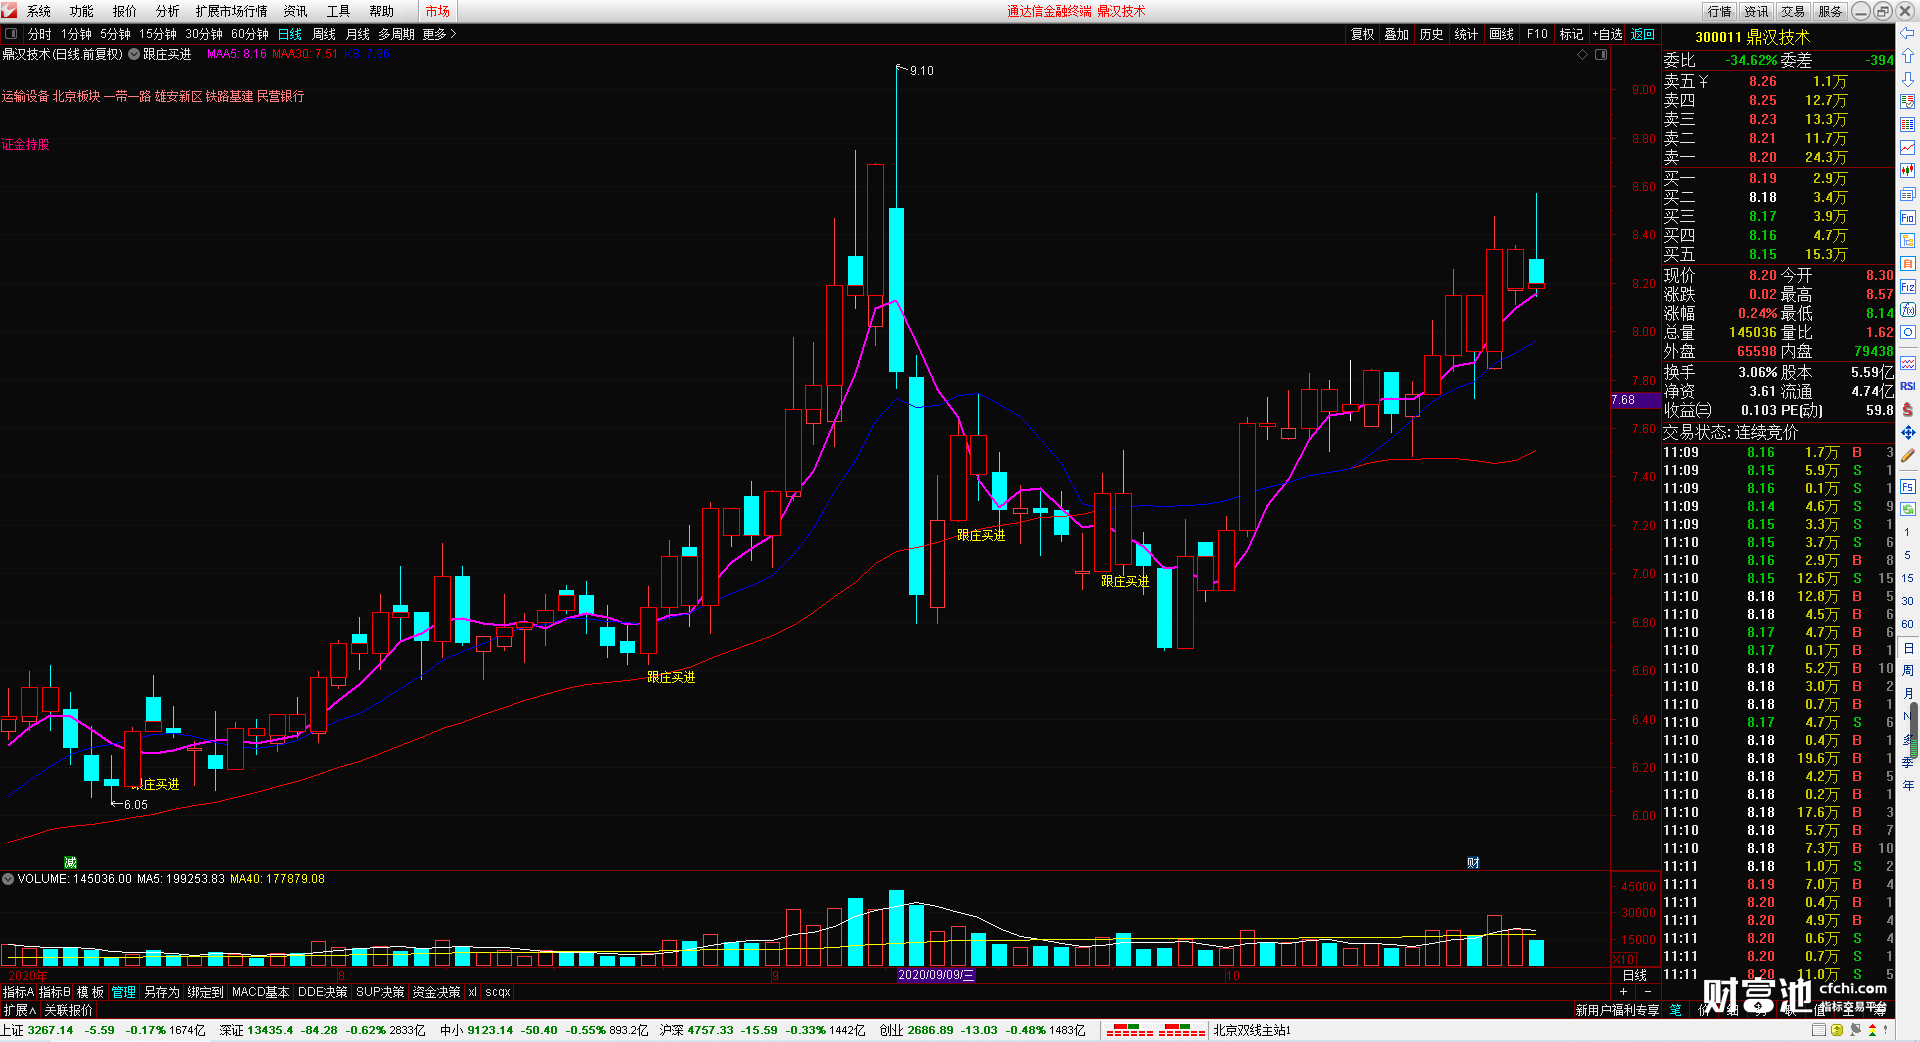Image resolution: width=1920 pixels, height=1042 pixels.
Task: Open the 扩展市场行情 menu
Action: (231, 11)
